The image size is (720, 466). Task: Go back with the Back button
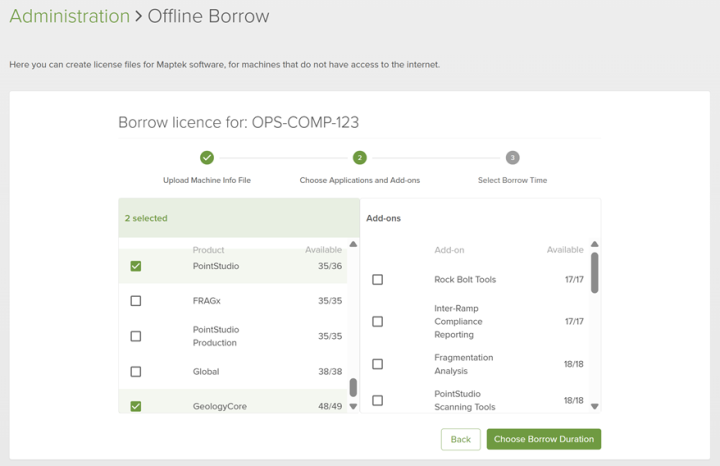pyautogui.click(x=461, y=439)
